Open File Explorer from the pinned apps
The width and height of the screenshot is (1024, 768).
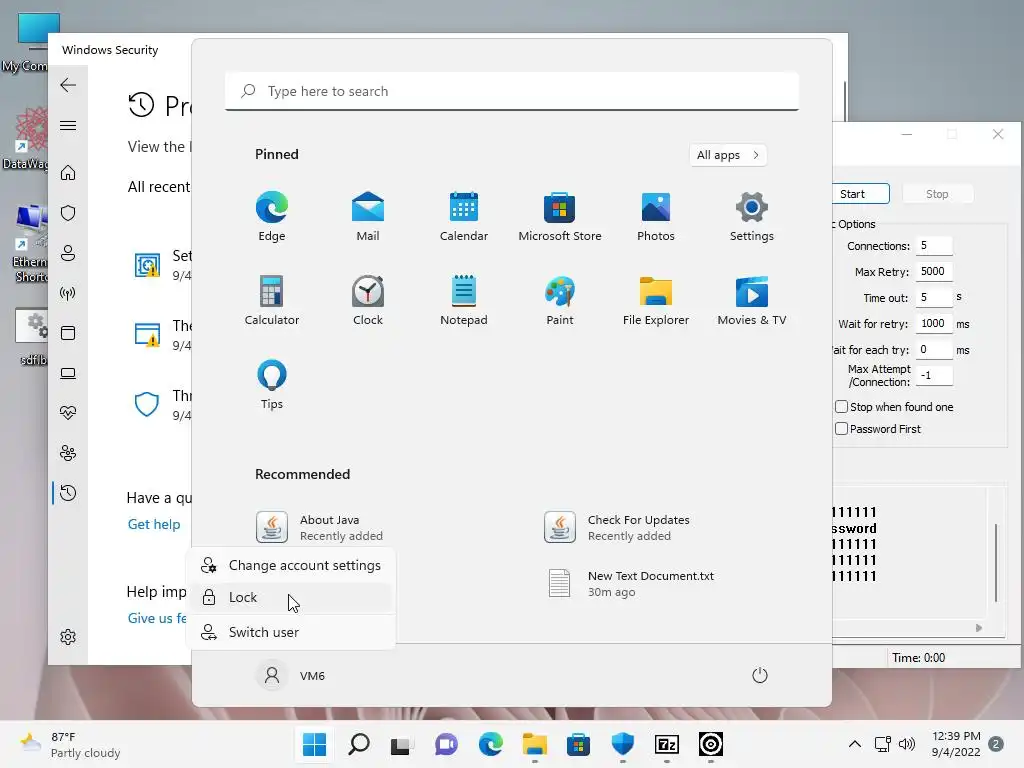click(x=656, y=300)
